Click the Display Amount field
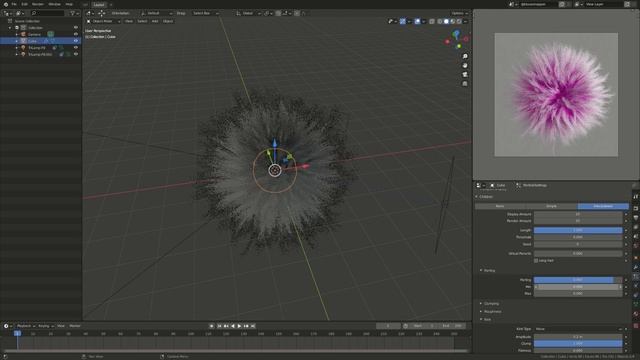Image resolution: width=640 pixels, height=360 pixels. [578, 214]
